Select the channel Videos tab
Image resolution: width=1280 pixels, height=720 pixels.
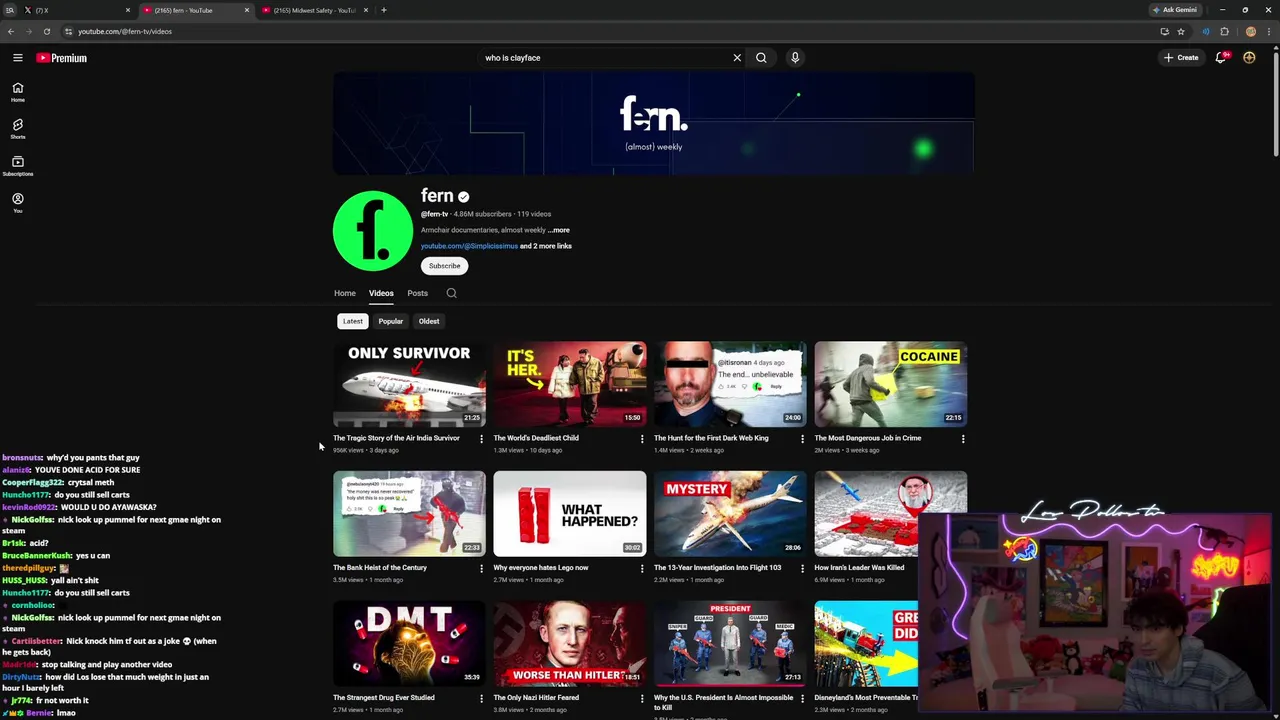click(381, 293)
